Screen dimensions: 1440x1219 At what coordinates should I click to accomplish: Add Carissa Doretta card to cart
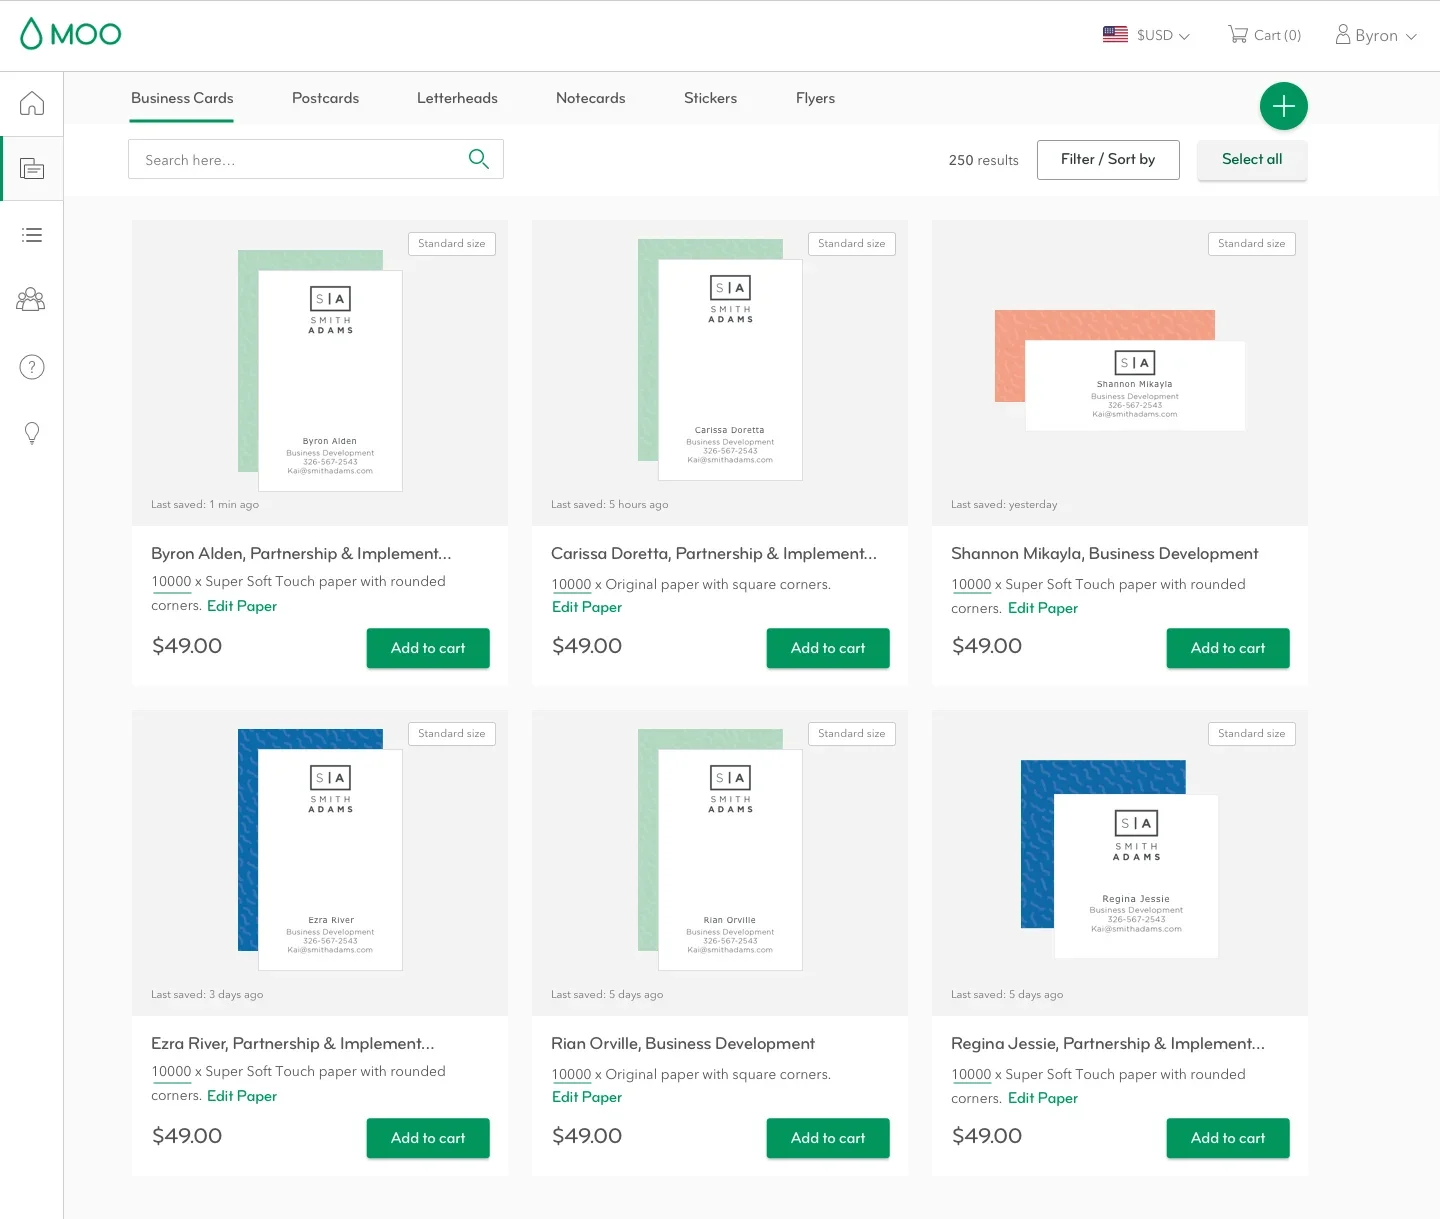point(828,648)
